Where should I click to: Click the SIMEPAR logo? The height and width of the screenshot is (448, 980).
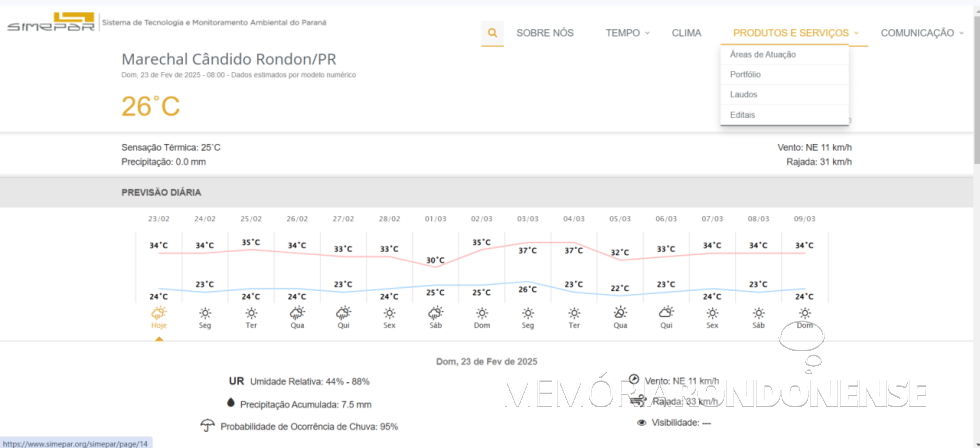tap(51, 22)
